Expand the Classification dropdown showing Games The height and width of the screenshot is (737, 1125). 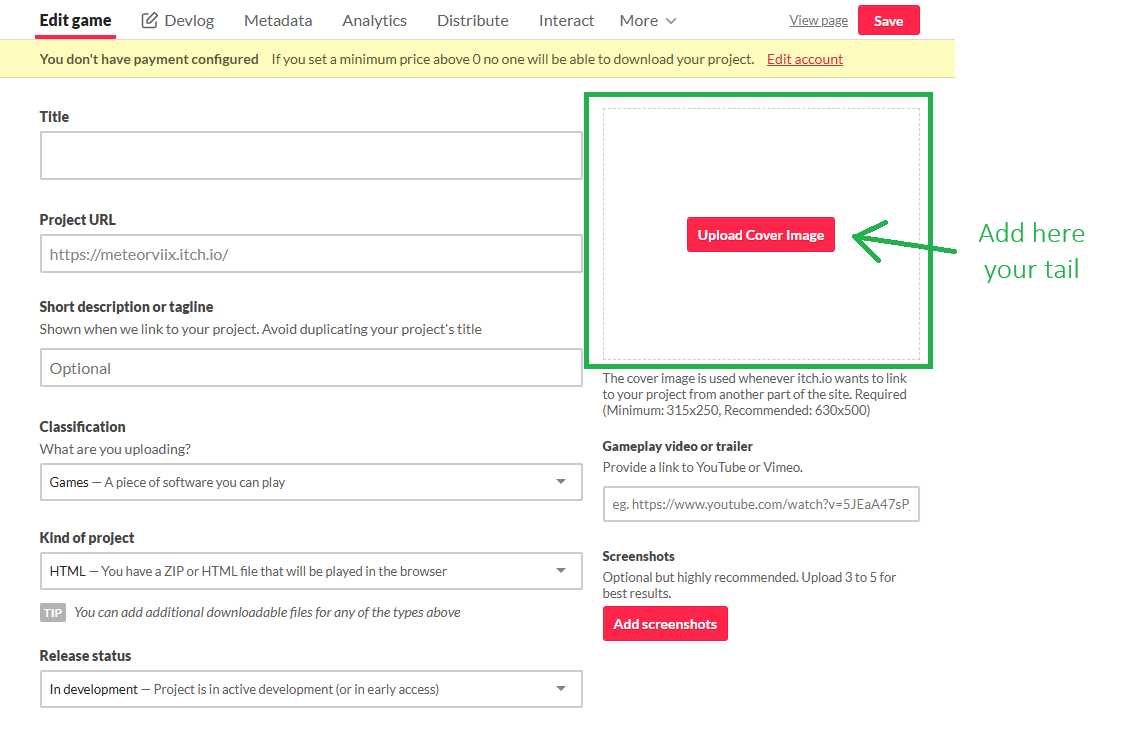[311, 482]
